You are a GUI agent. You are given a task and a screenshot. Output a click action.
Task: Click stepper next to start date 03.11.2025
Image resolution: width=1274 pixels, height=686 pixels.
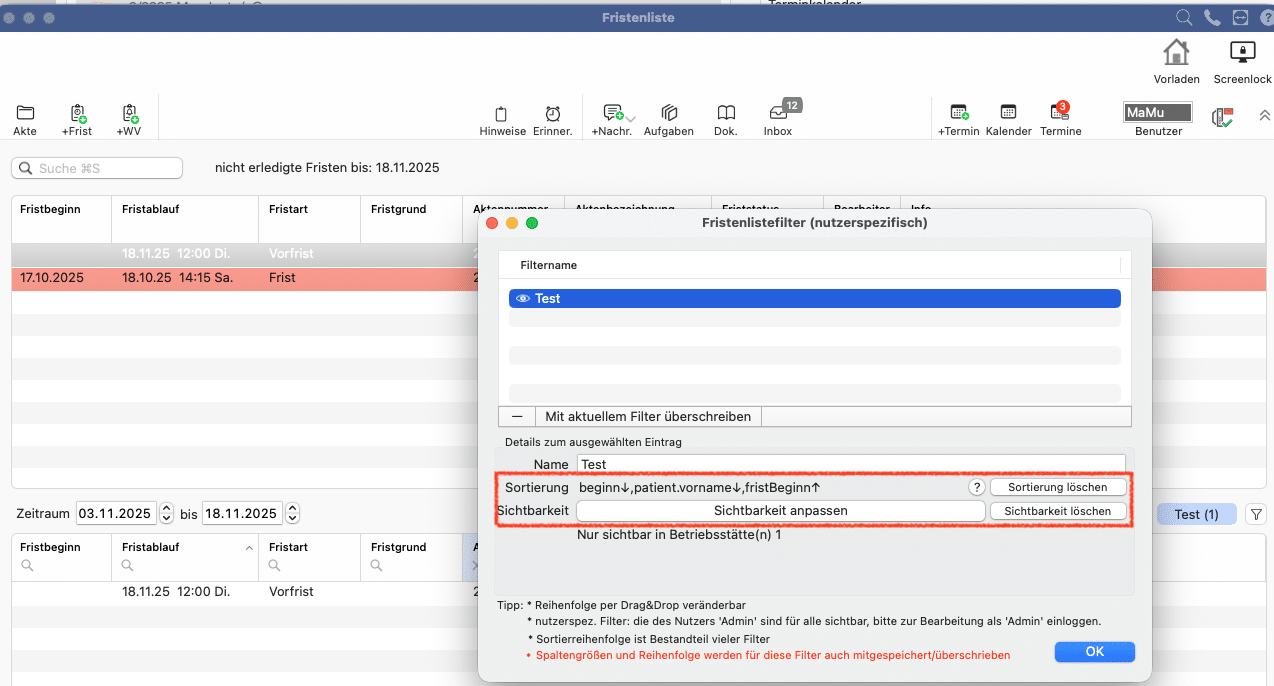167,514
